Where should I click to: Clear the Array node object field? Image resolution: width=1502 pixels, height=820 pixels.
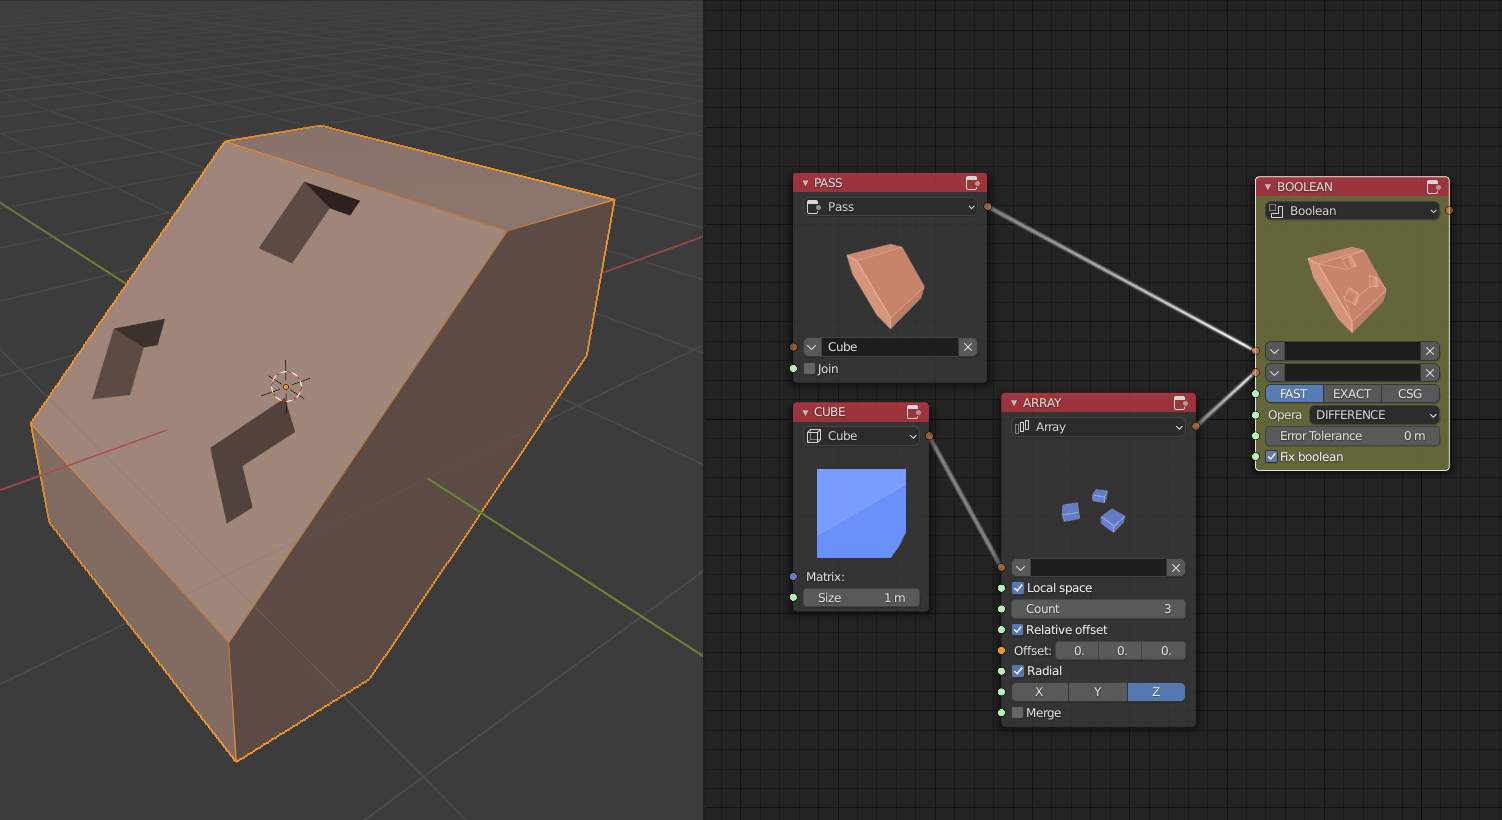1176,568
